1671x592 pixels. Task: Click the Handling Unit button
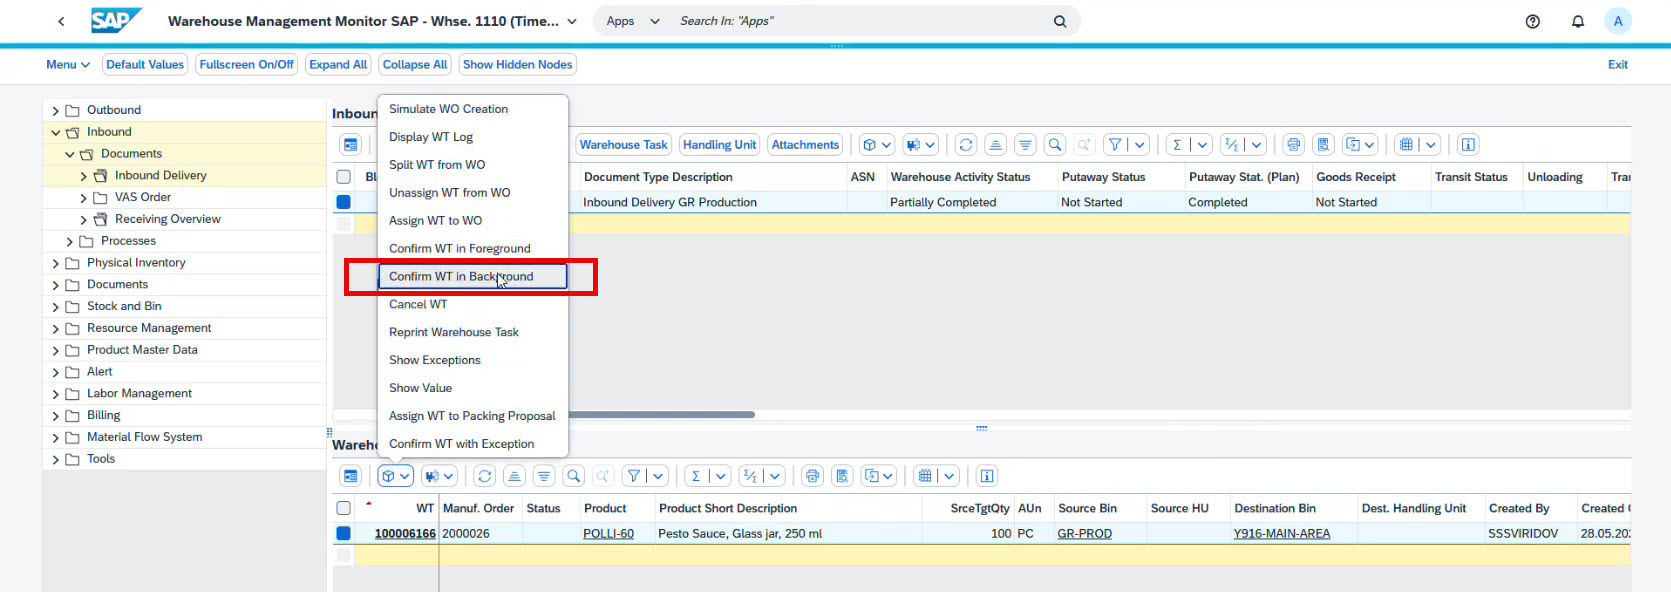(x=720, y=145)
